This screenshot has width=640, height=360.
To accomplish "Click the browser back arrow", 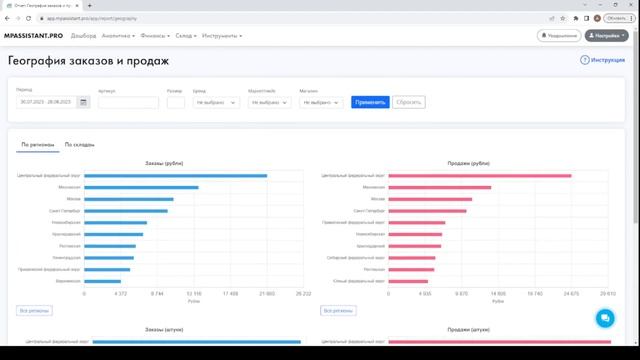I will pyautogui.click(x=7, y=18).
